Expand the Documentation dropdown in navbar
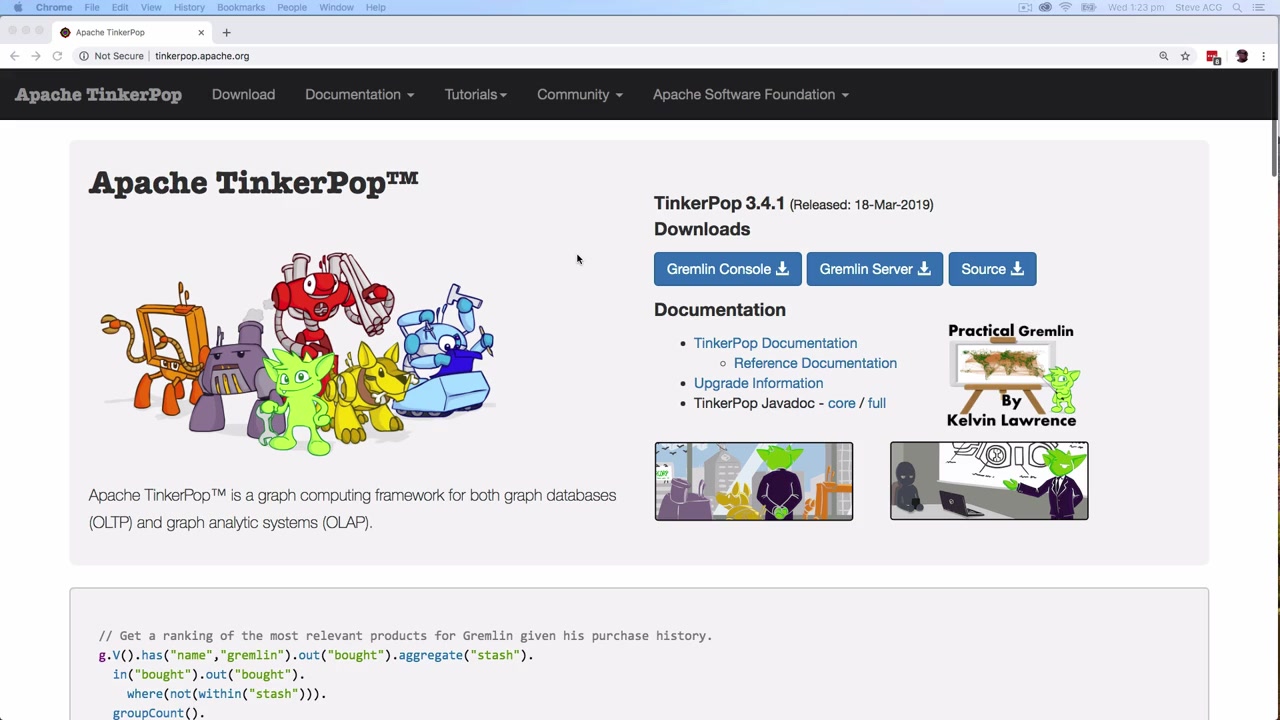1280x720 pixels. 359,94
